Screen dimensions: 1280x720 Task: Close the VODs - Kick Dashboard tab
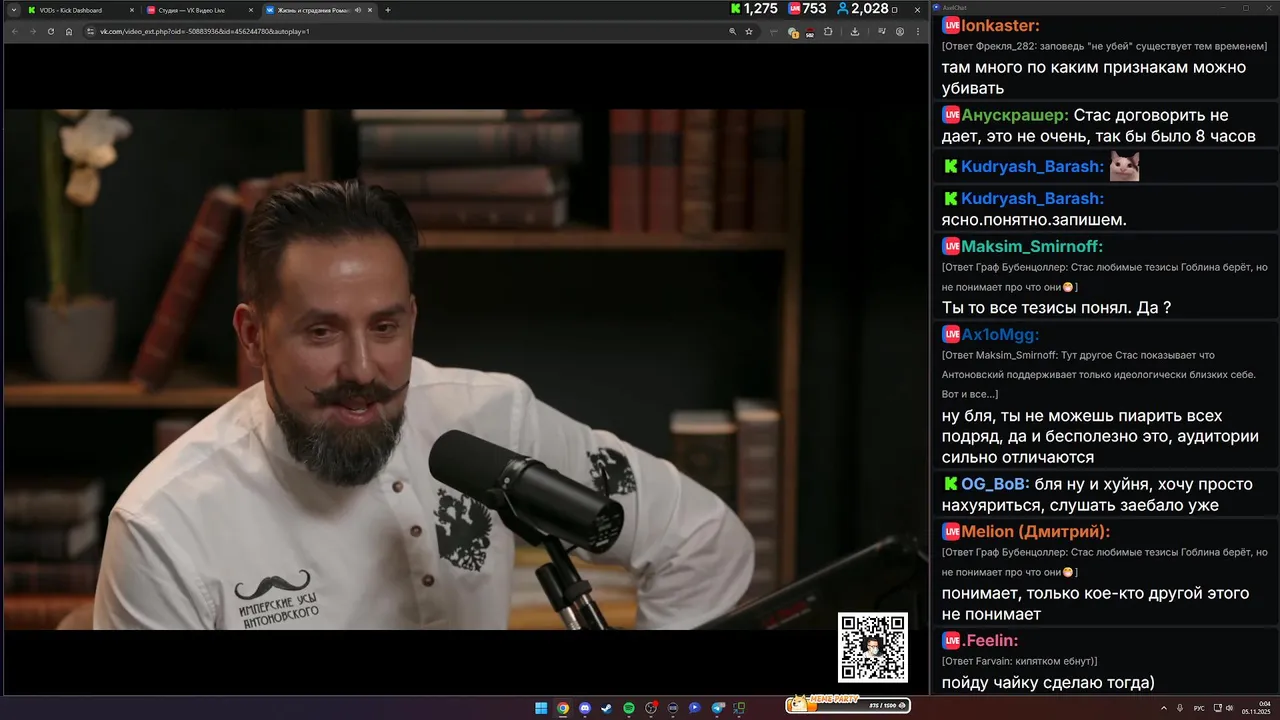(131, 10)
